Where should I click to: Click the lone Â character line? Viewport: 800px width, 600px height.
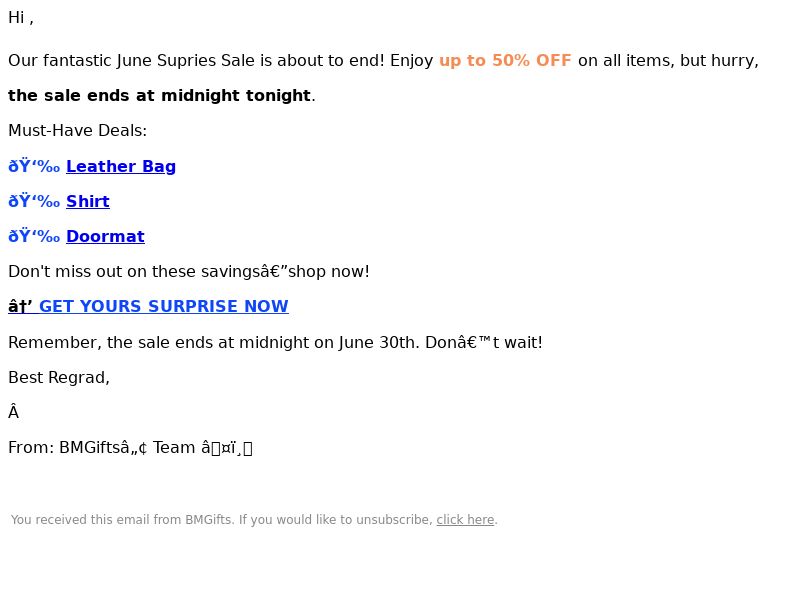[14, 412]
